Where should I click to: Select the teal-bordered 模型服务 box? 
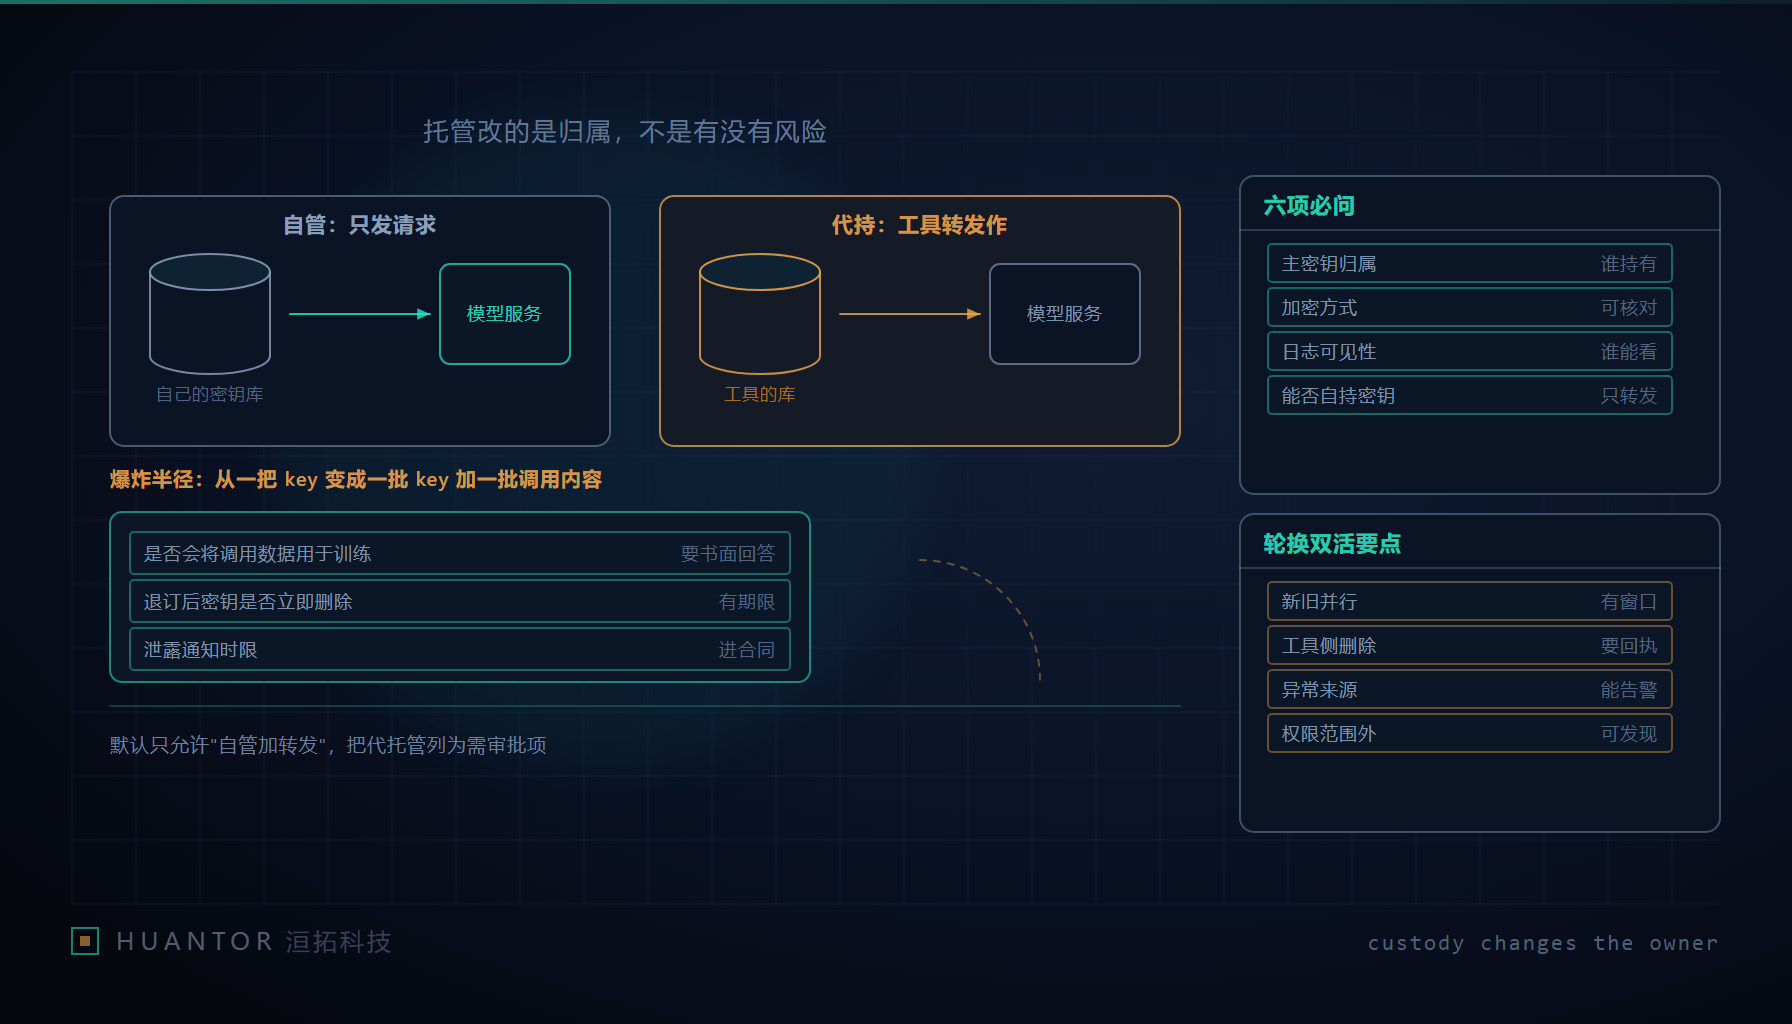(505, 314)
